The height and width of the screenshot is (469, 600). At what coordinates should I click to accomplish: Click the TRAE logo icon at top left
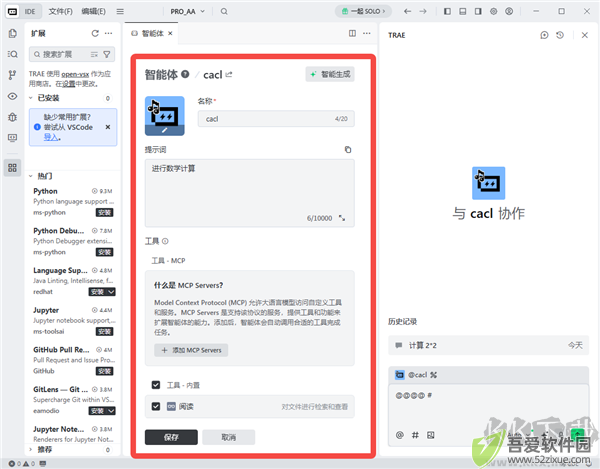click(12, 11)
